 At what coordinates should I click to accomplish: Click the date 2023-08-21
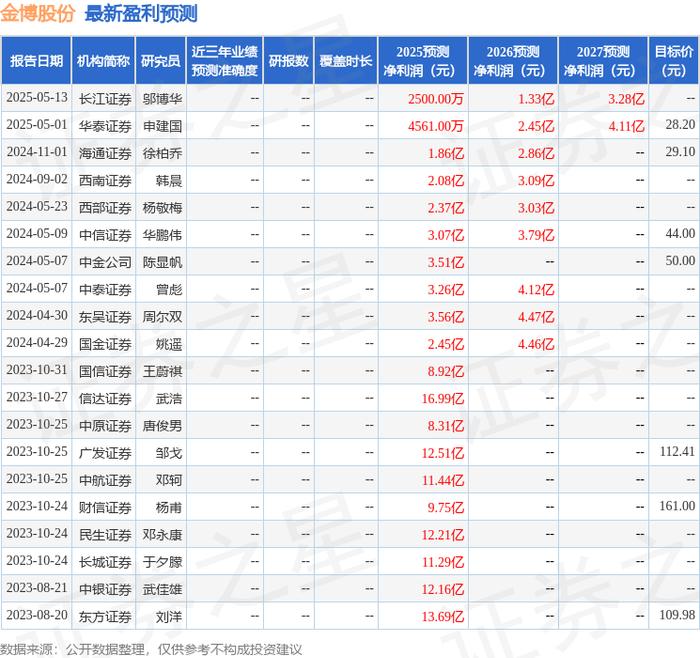pyautogui.click(x=37, y=588)
